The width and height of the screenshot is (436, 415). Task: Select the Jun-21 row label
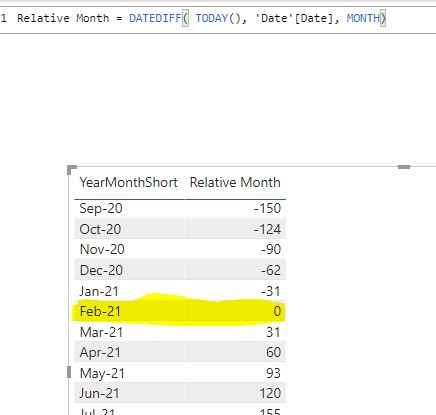(99, 393)
